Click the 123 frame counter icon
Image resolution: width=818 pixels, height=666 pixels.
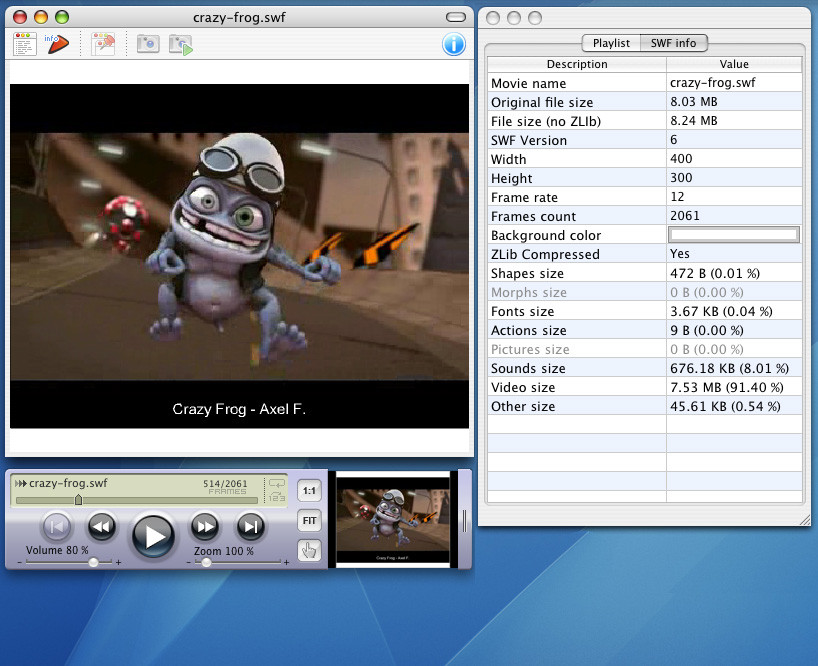(x=277, y=495)
